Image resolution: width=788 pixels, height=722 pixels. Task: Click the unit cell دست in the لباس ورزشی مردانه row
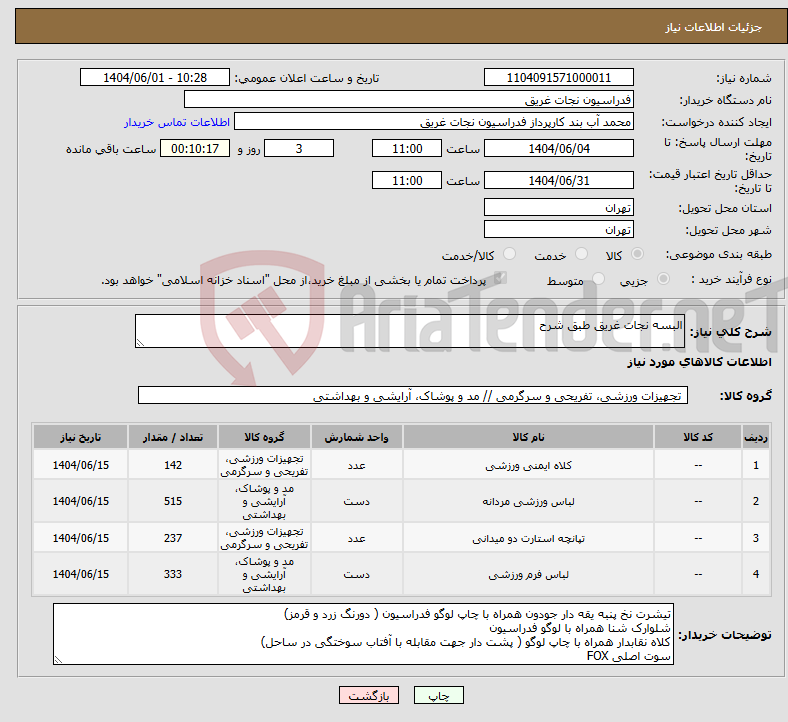pyautogui.click(x=356, y=501)
